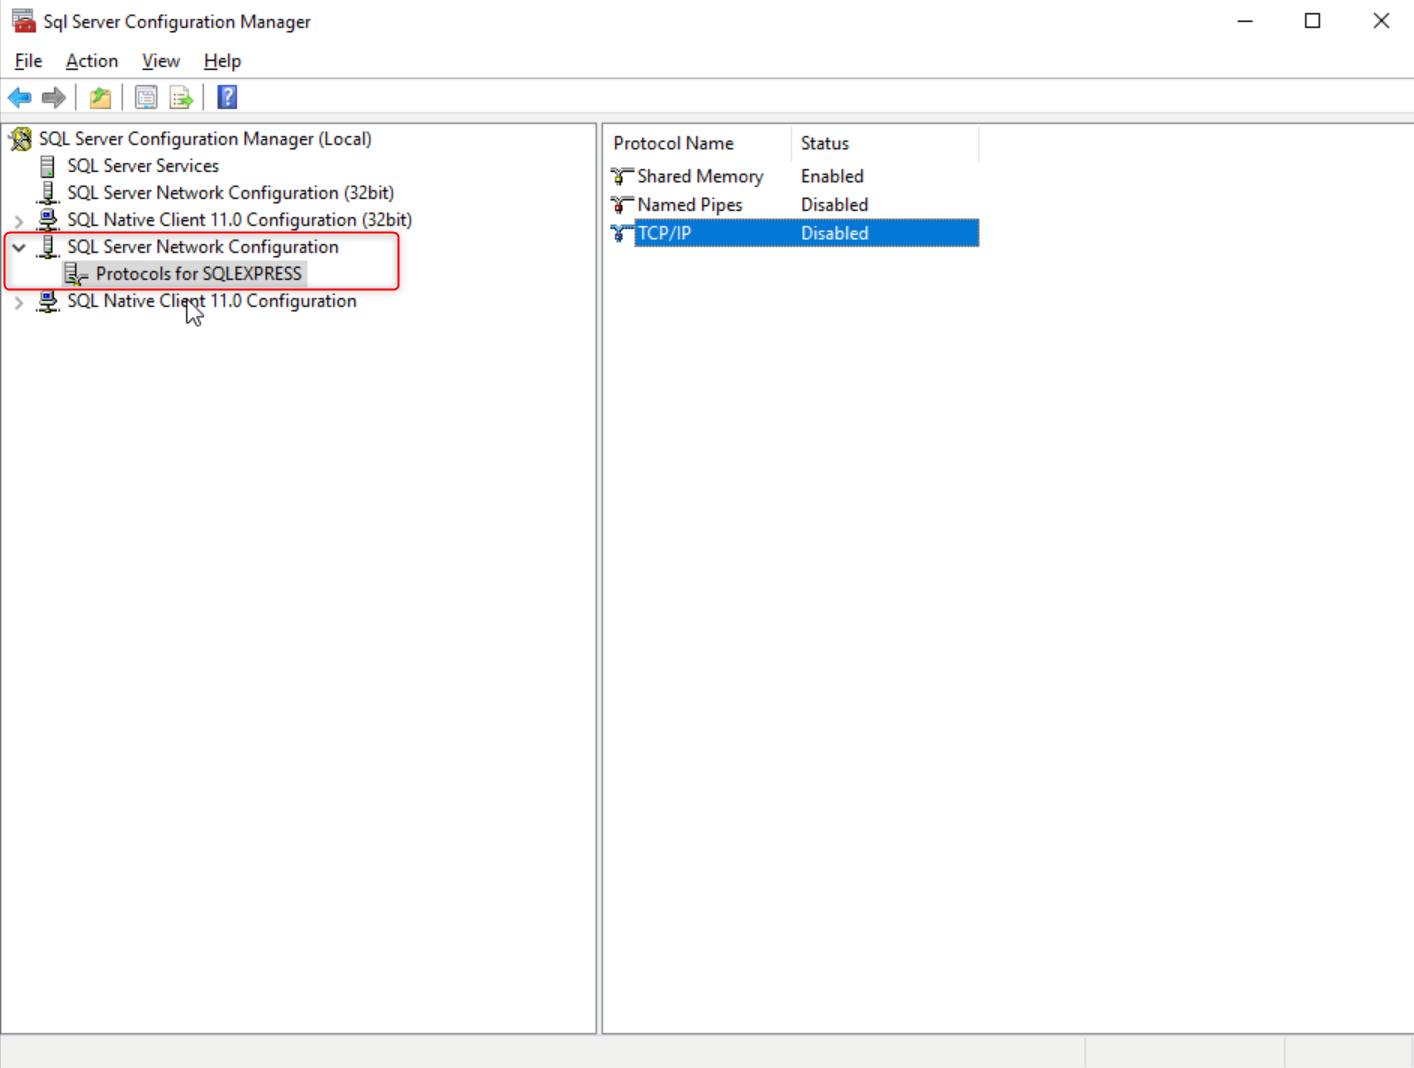This screenshot has height=1068, width=1414.
Task: Click the Properties toolbar icon
Action: coord(146,97)
